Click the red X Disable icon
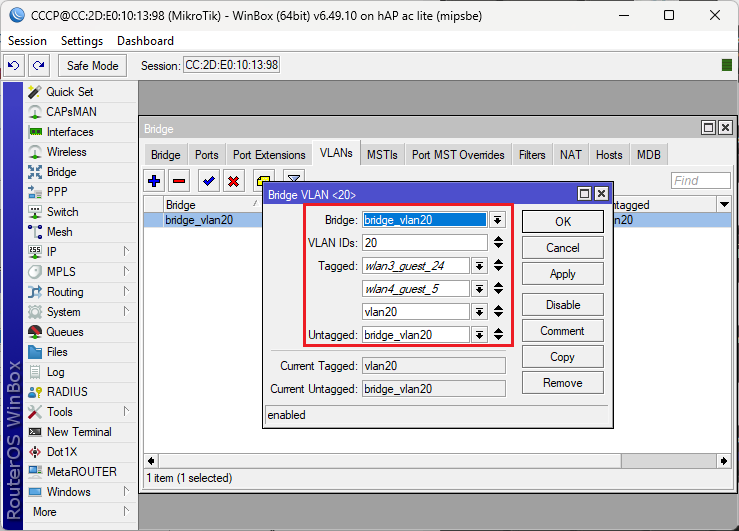Image resolution: width=739 pixels, height=531 pixels. pyautogui.click(x=234, y=181)
